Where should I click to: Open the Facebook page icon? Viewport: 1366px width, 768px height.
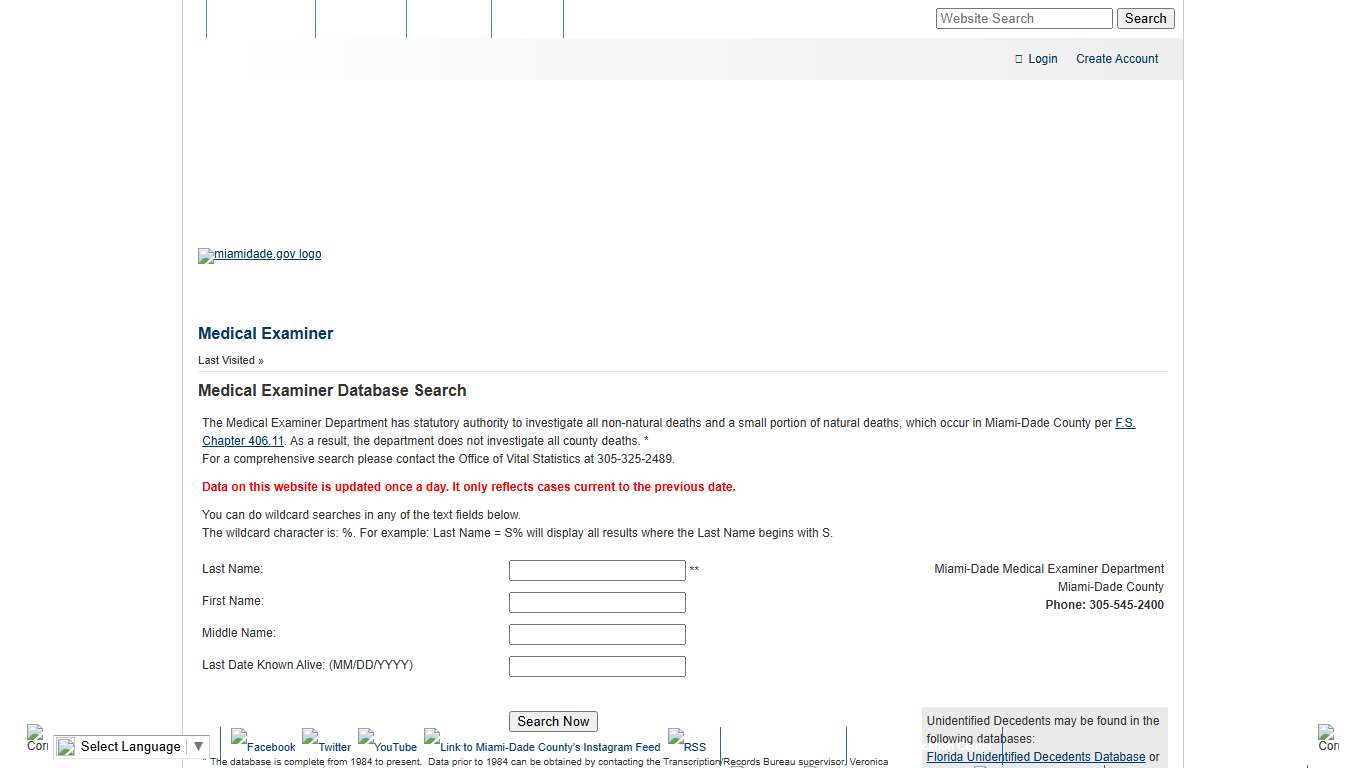262,744
